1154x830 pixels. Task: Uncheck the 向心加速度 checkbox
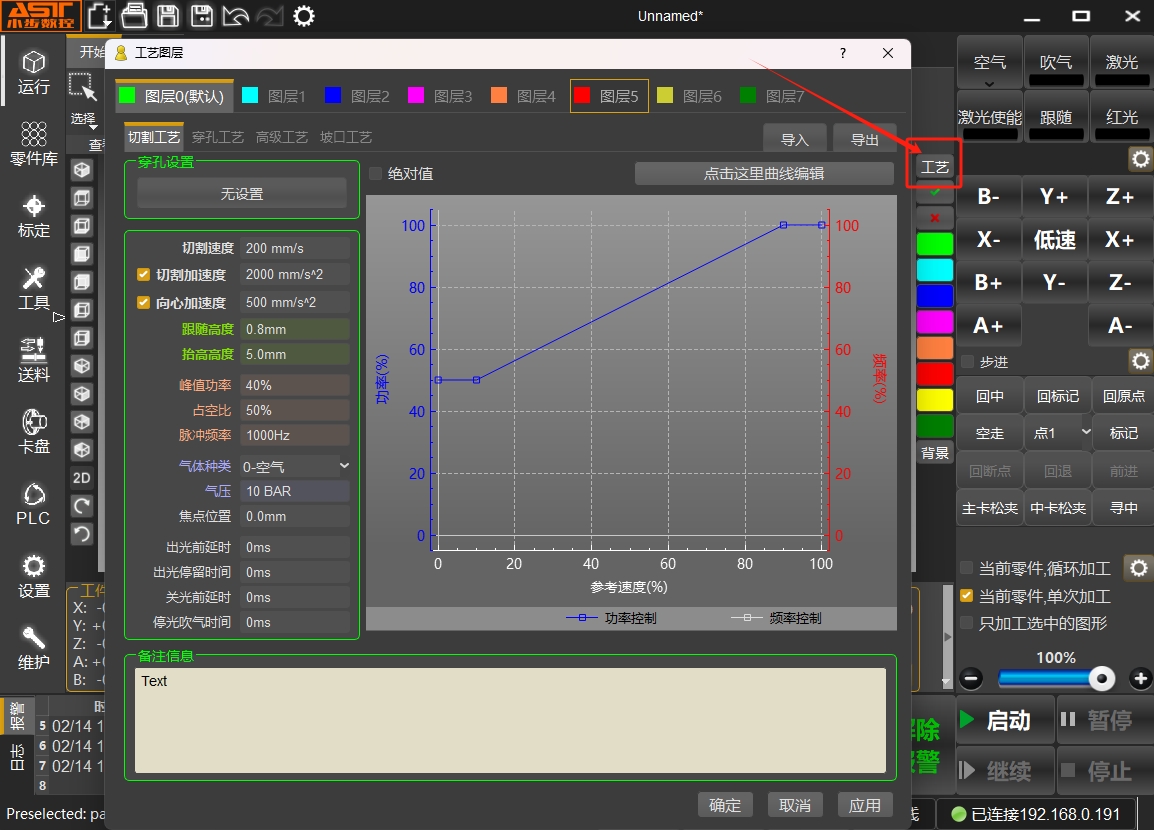[144, 302]
